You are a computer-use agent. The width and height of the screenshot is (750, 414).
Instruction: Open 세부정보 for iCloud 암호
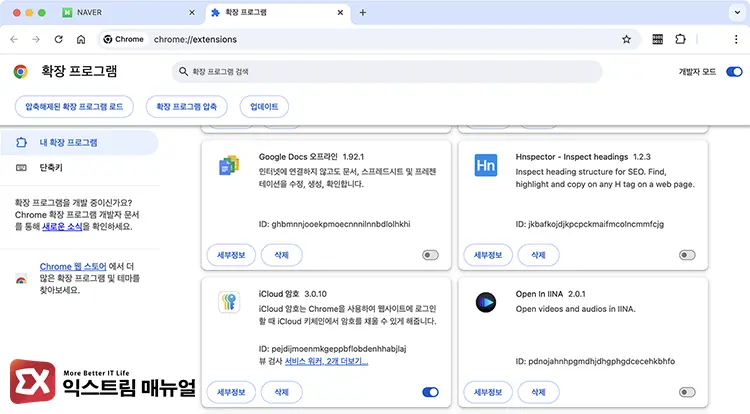[231, 392]
